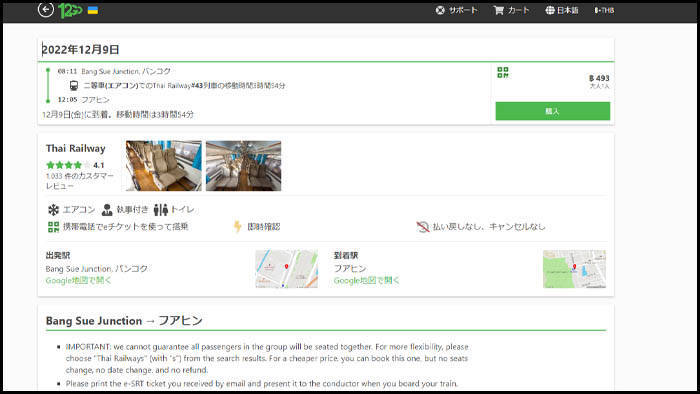Click the 執事付き steward icon

pyautogui.click(x=107, y=209)
